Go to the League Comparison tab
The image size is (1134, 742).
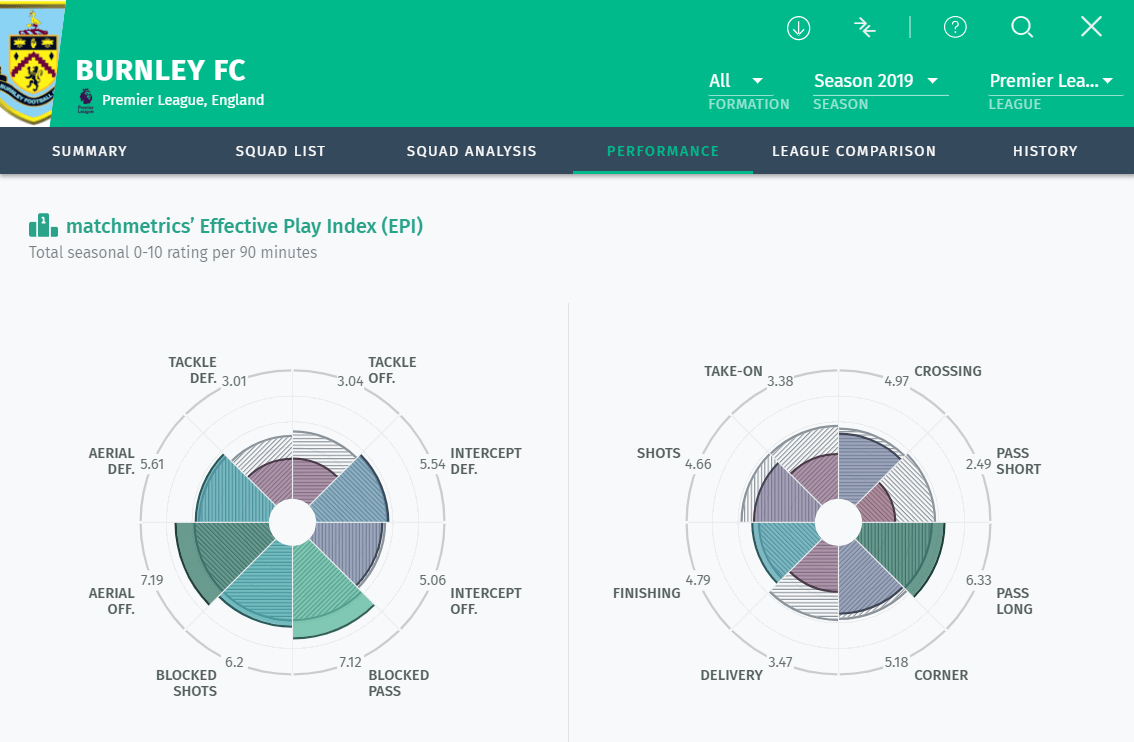(x=854, y=151)
